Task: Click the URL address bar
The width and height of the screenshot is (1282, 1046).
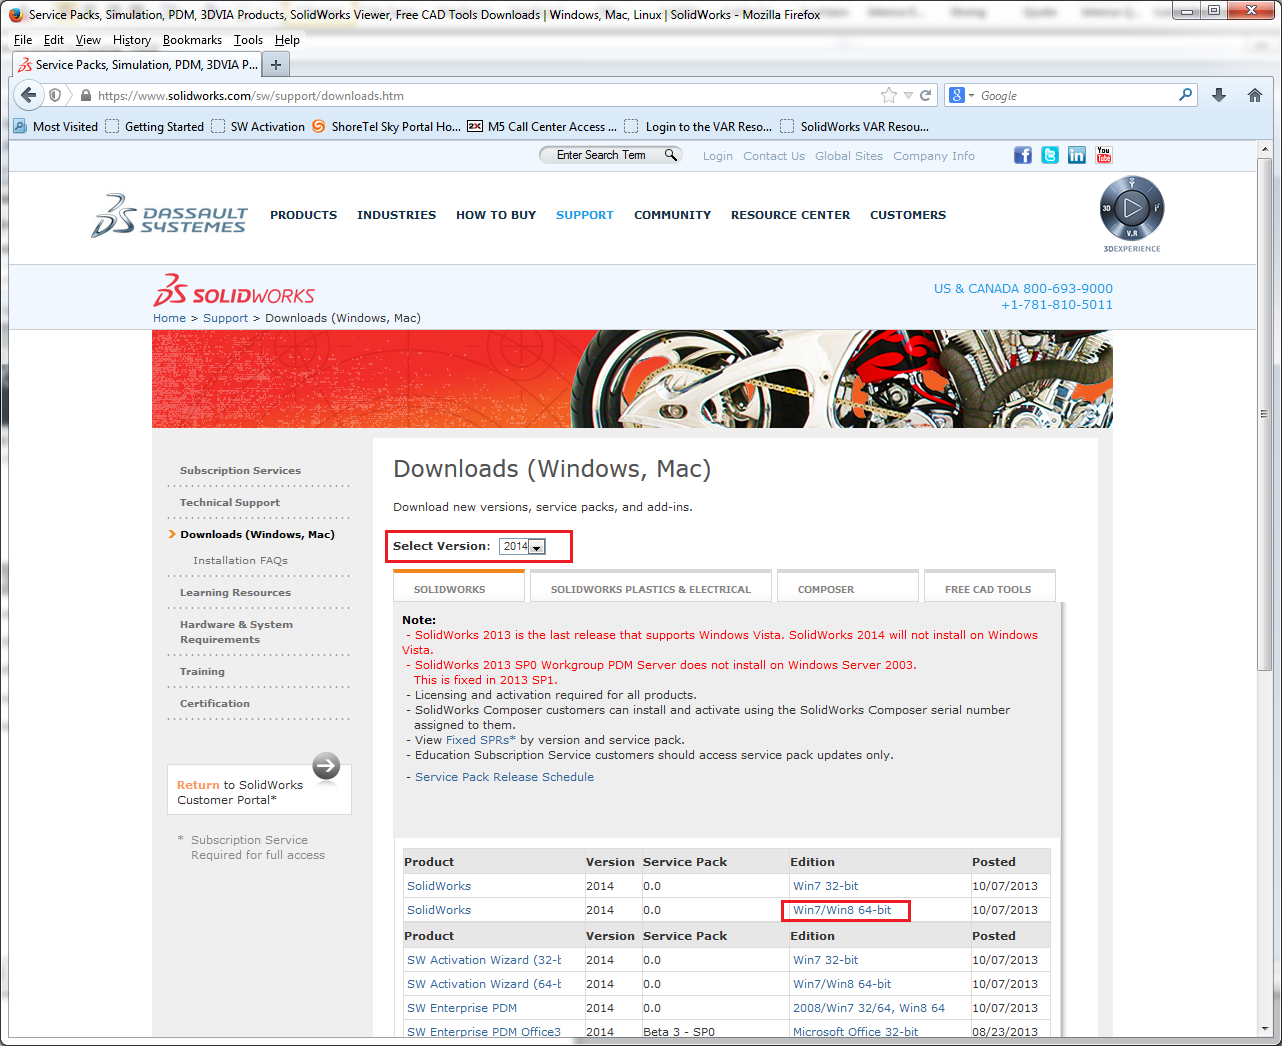Action: 485,96
